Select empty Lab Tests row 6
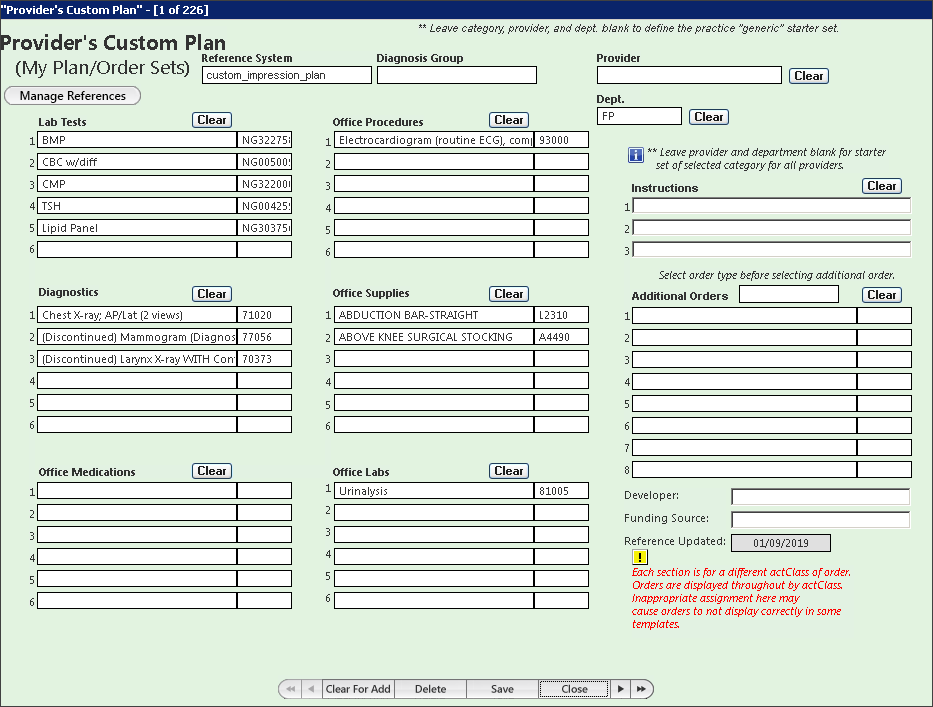933x707 pixels. [137, 249]
